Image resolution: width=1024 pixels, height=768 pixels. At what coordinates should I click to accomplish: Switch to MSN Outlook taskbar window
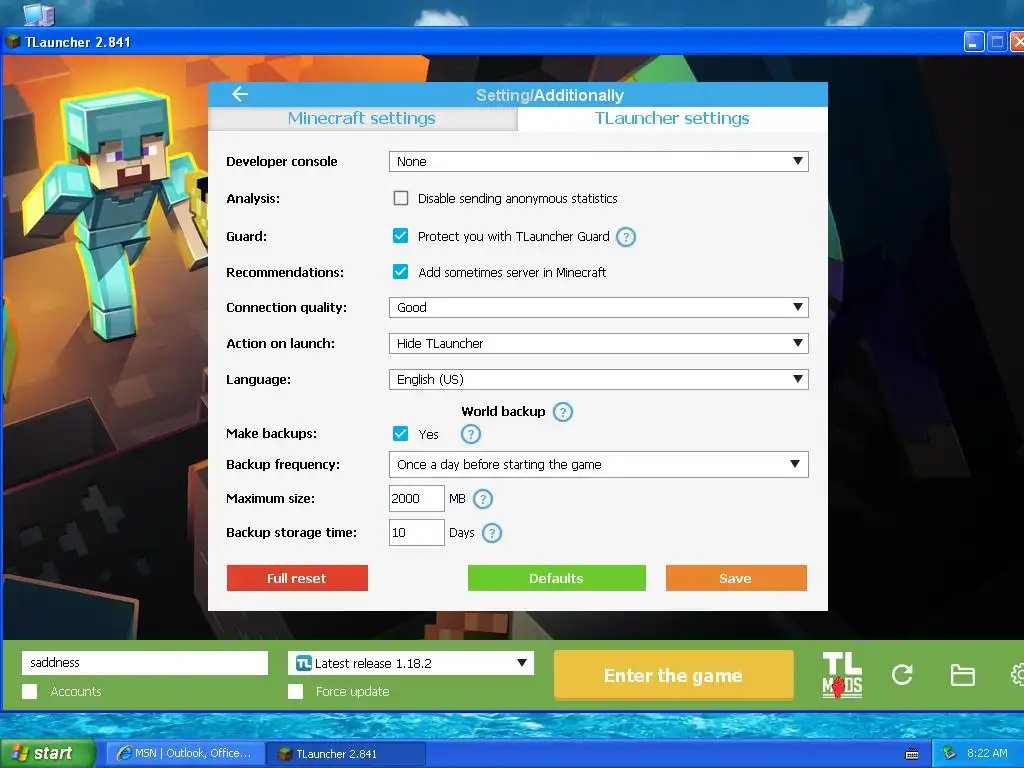point(185,753)
